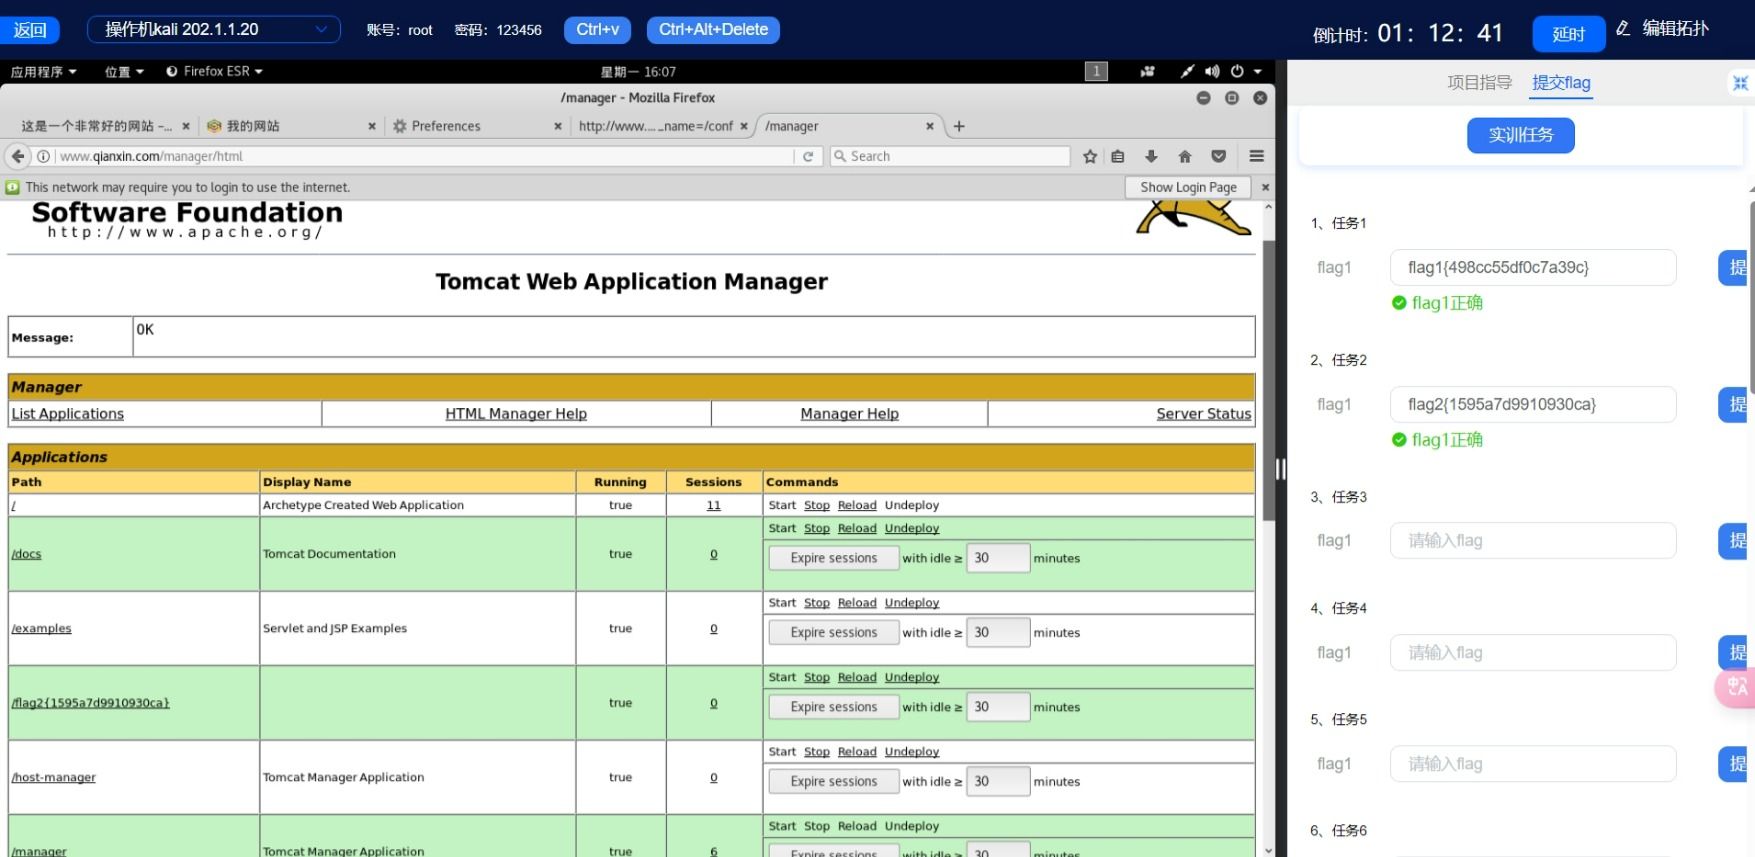This screenshot has height=857, width=1755.
Task: Expire sessions for /docs
Action: 834,558
